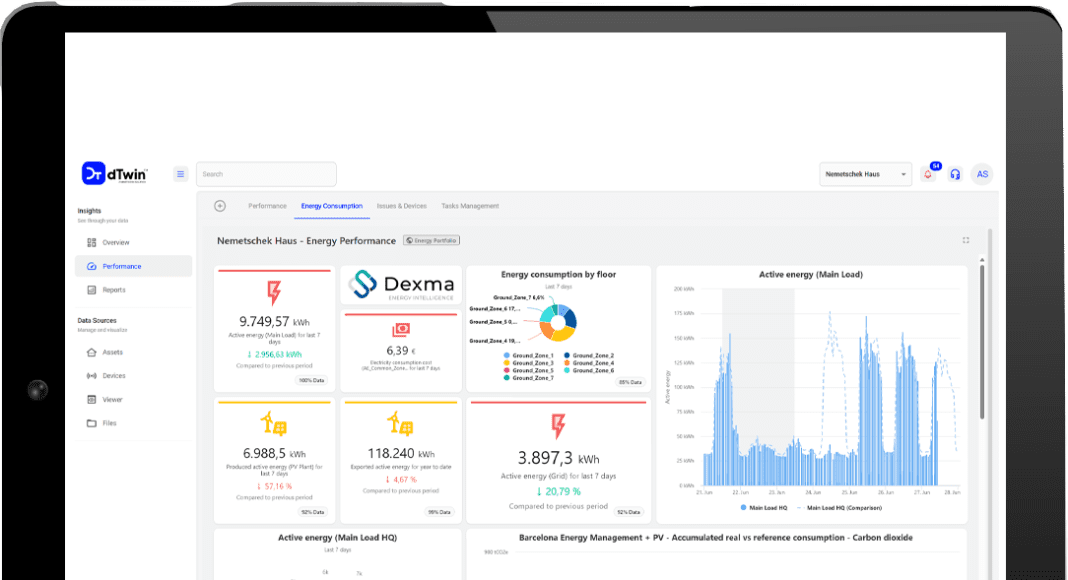Click the Search input field
1068x580 pixels.
point(266,174)
